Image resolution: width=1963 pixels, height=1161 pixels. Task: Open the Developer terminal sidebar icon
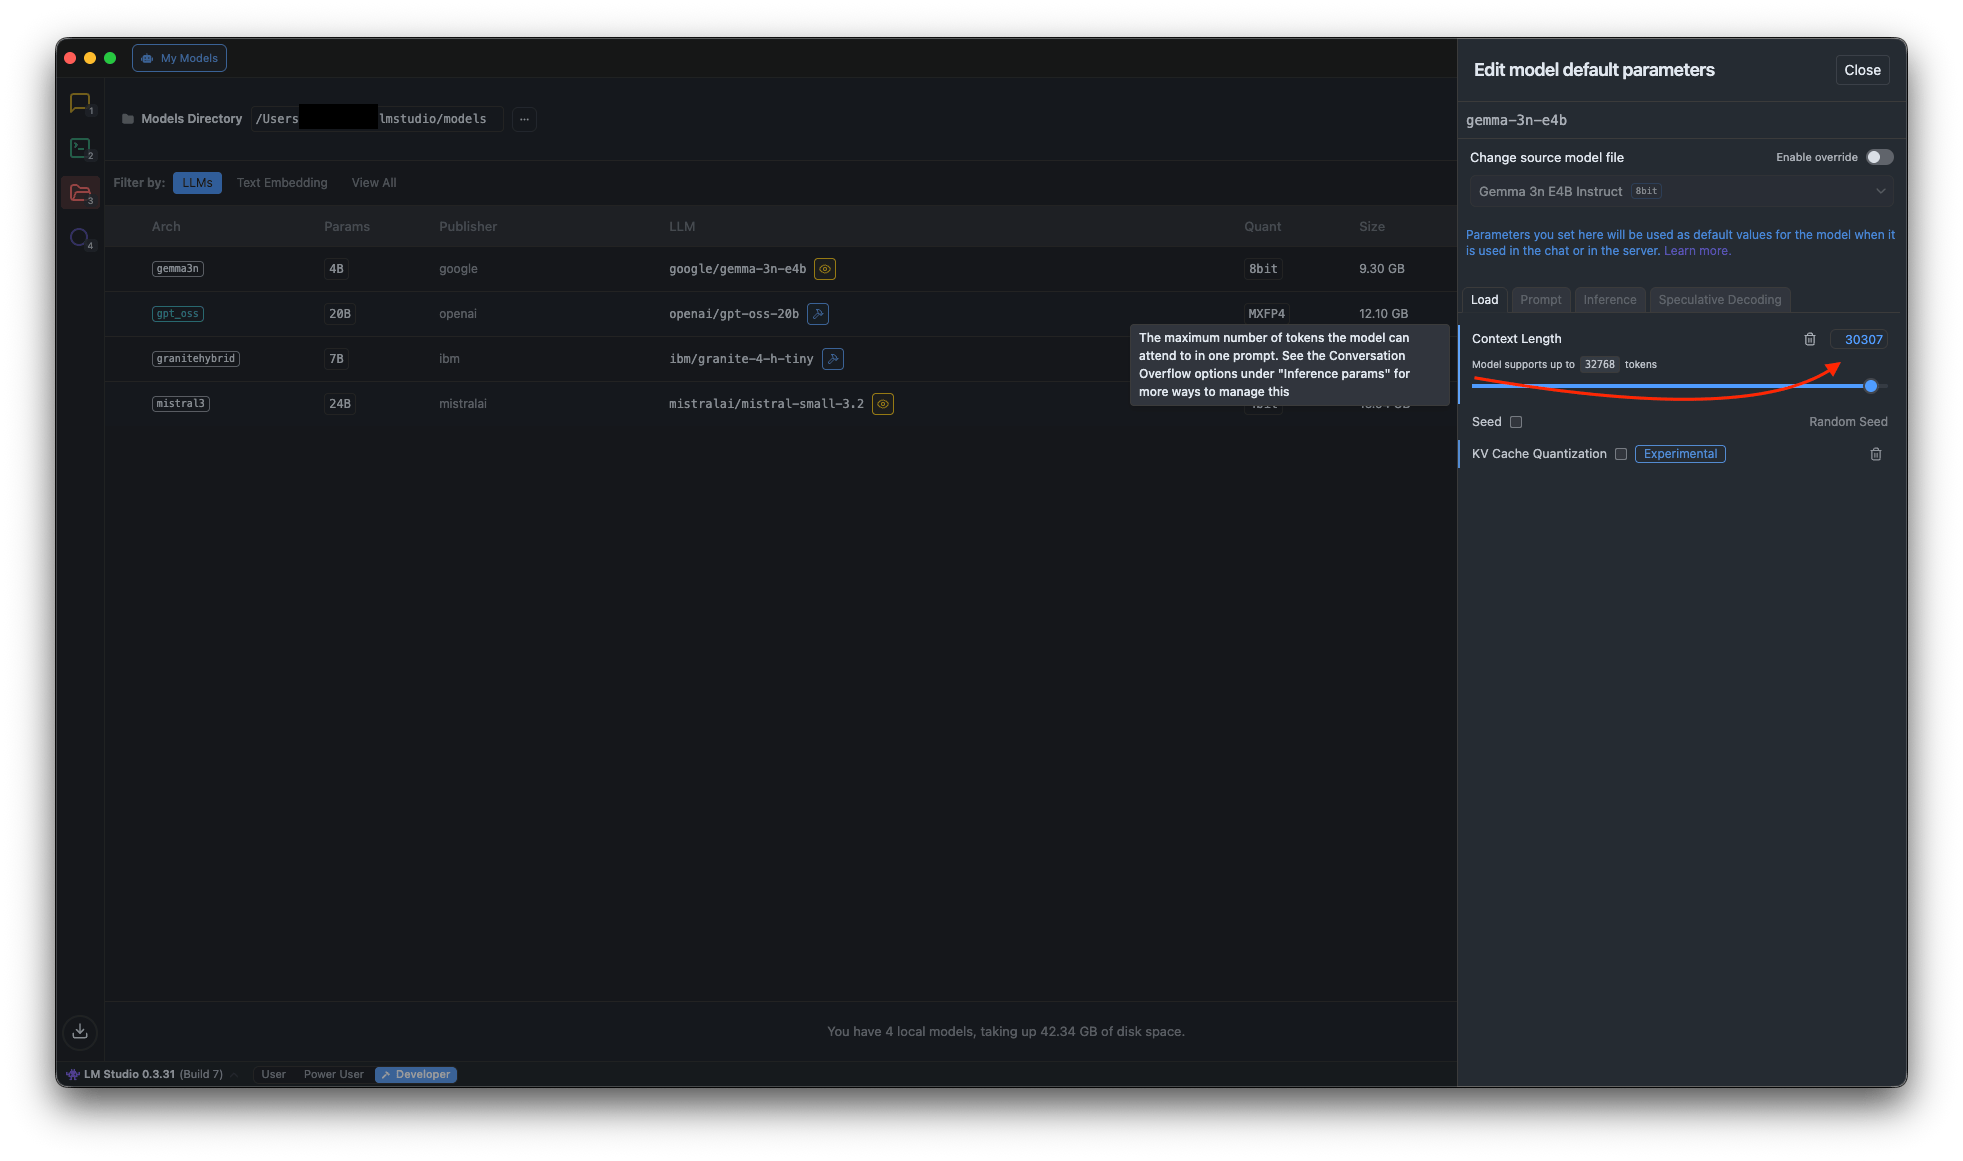click(x=80, y=148)
